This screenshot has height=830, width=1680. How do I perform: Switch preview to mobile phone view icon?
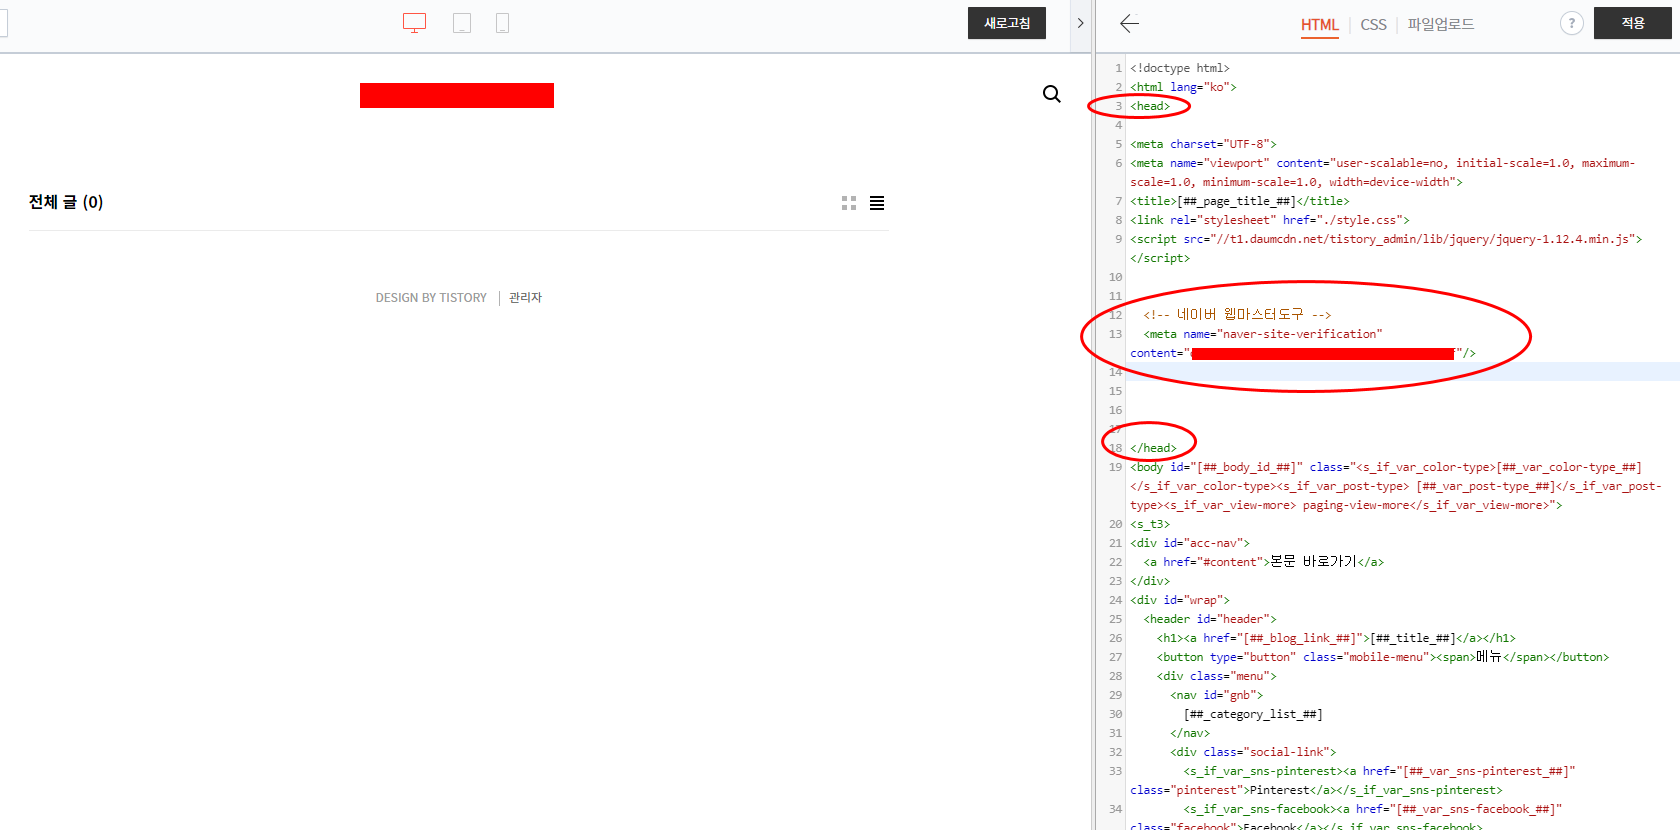click(x=503, y=23)
